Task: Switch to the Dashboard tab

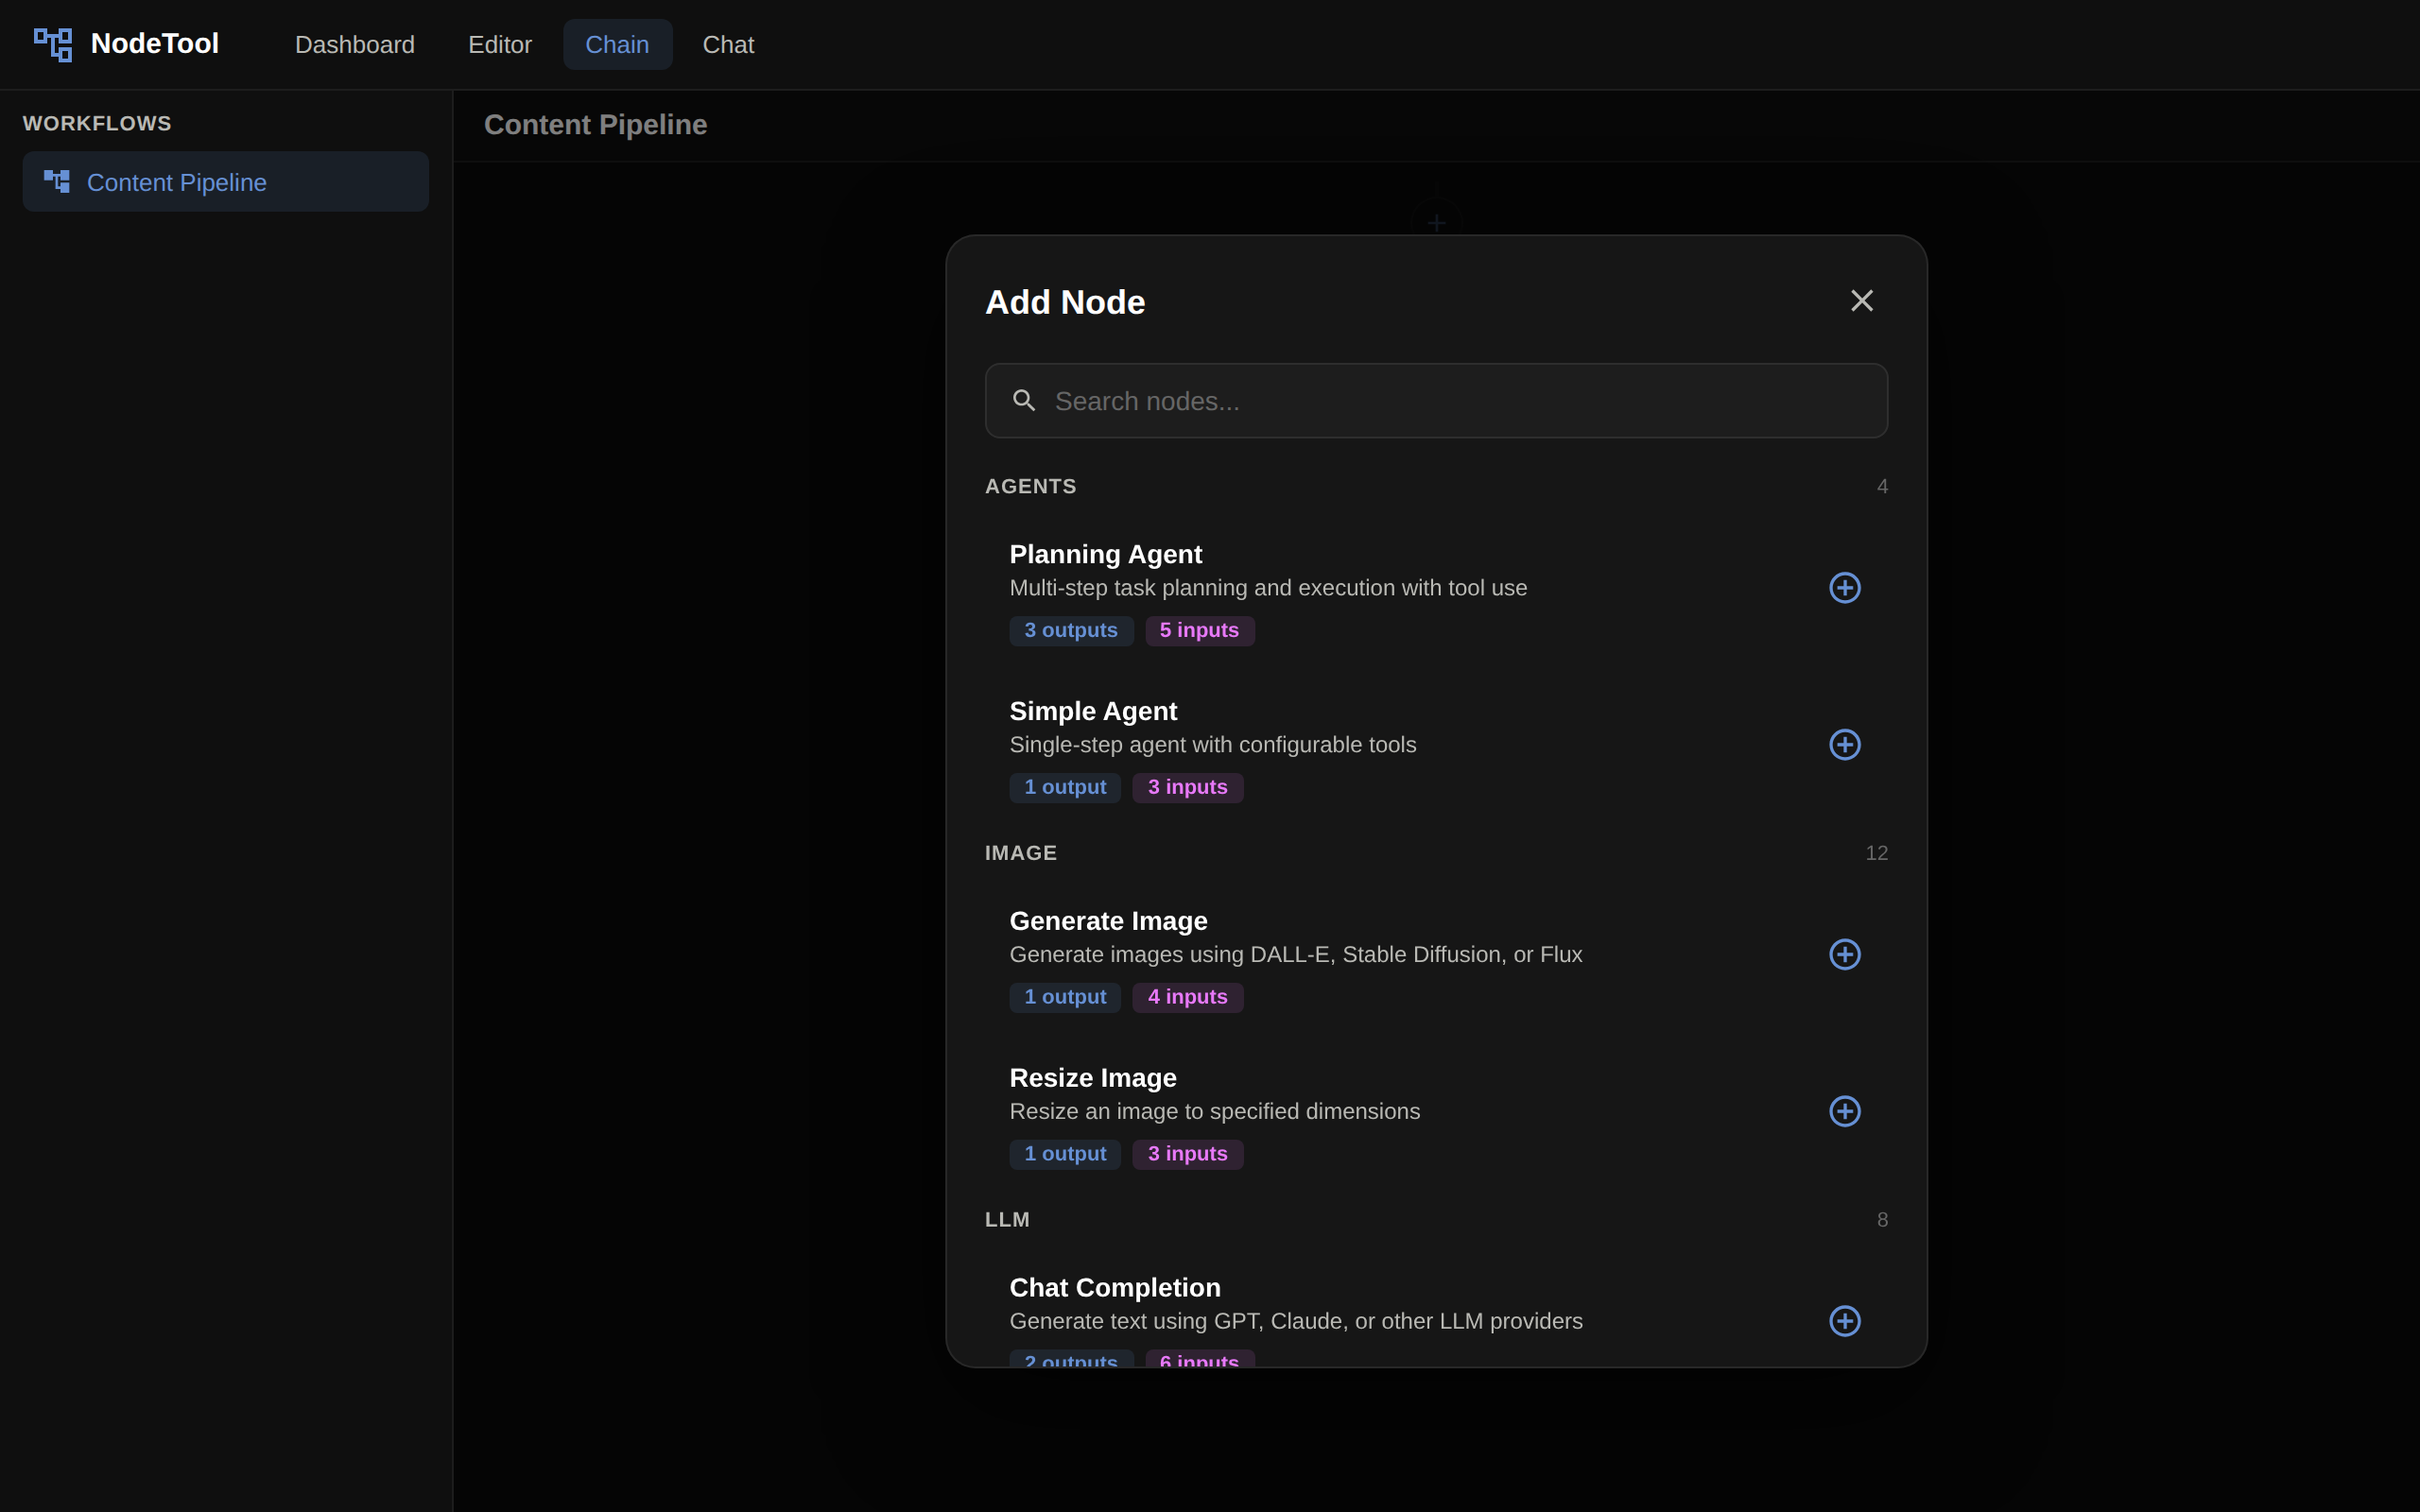Action: [355, 44]
